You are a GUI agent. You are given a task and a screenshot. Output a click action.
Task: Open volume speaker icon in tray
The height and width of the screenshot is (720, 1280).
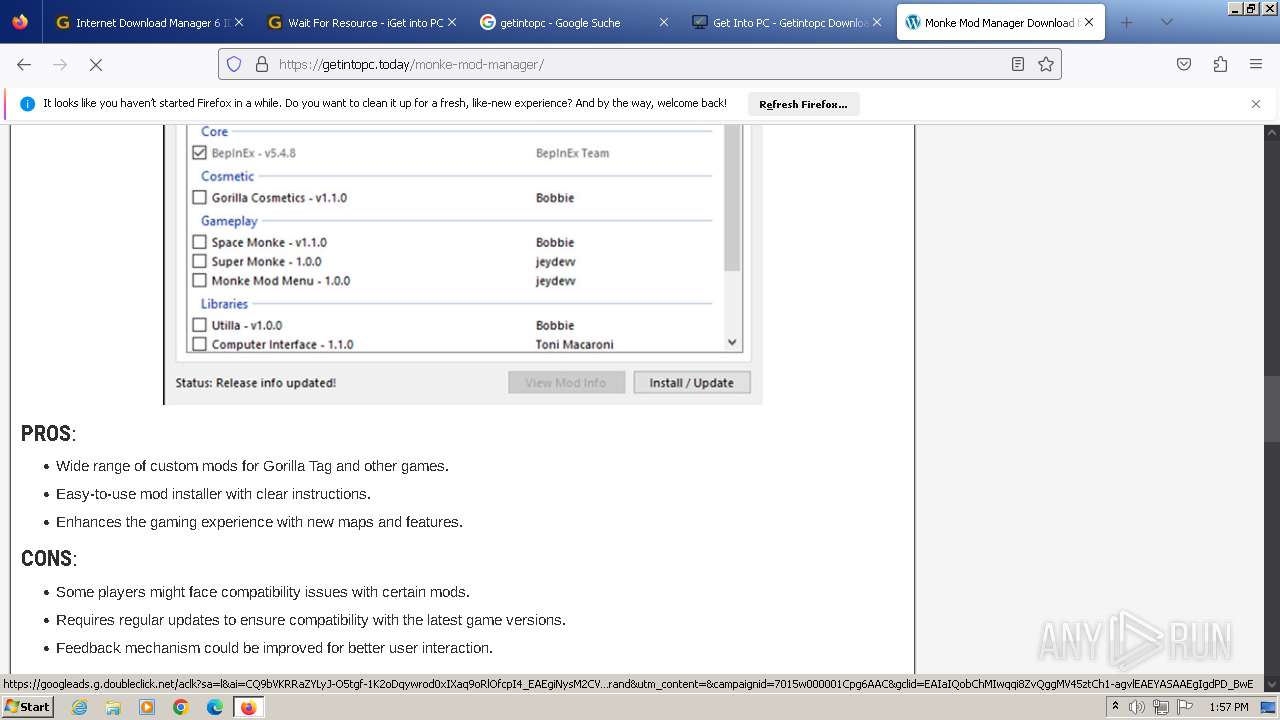(x=1137, y=707)
